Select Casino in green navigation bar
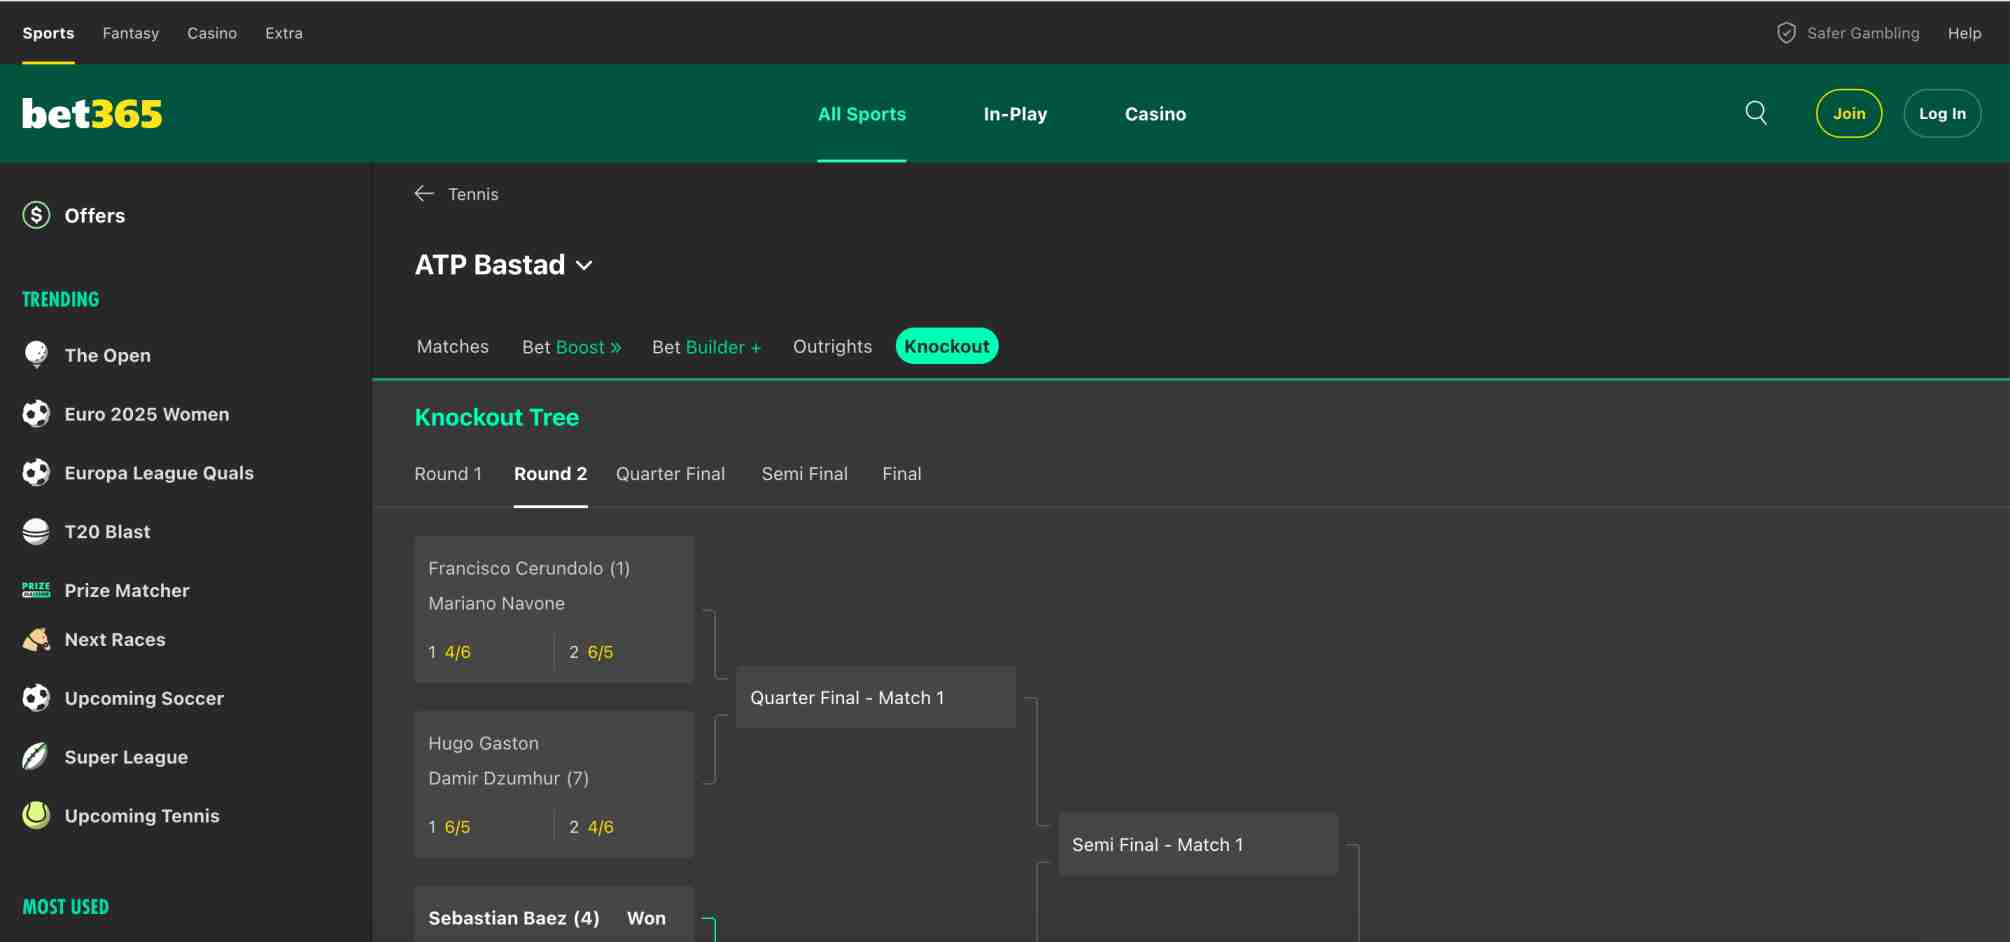2010x942 pixels. click(x=1155, y=114)
